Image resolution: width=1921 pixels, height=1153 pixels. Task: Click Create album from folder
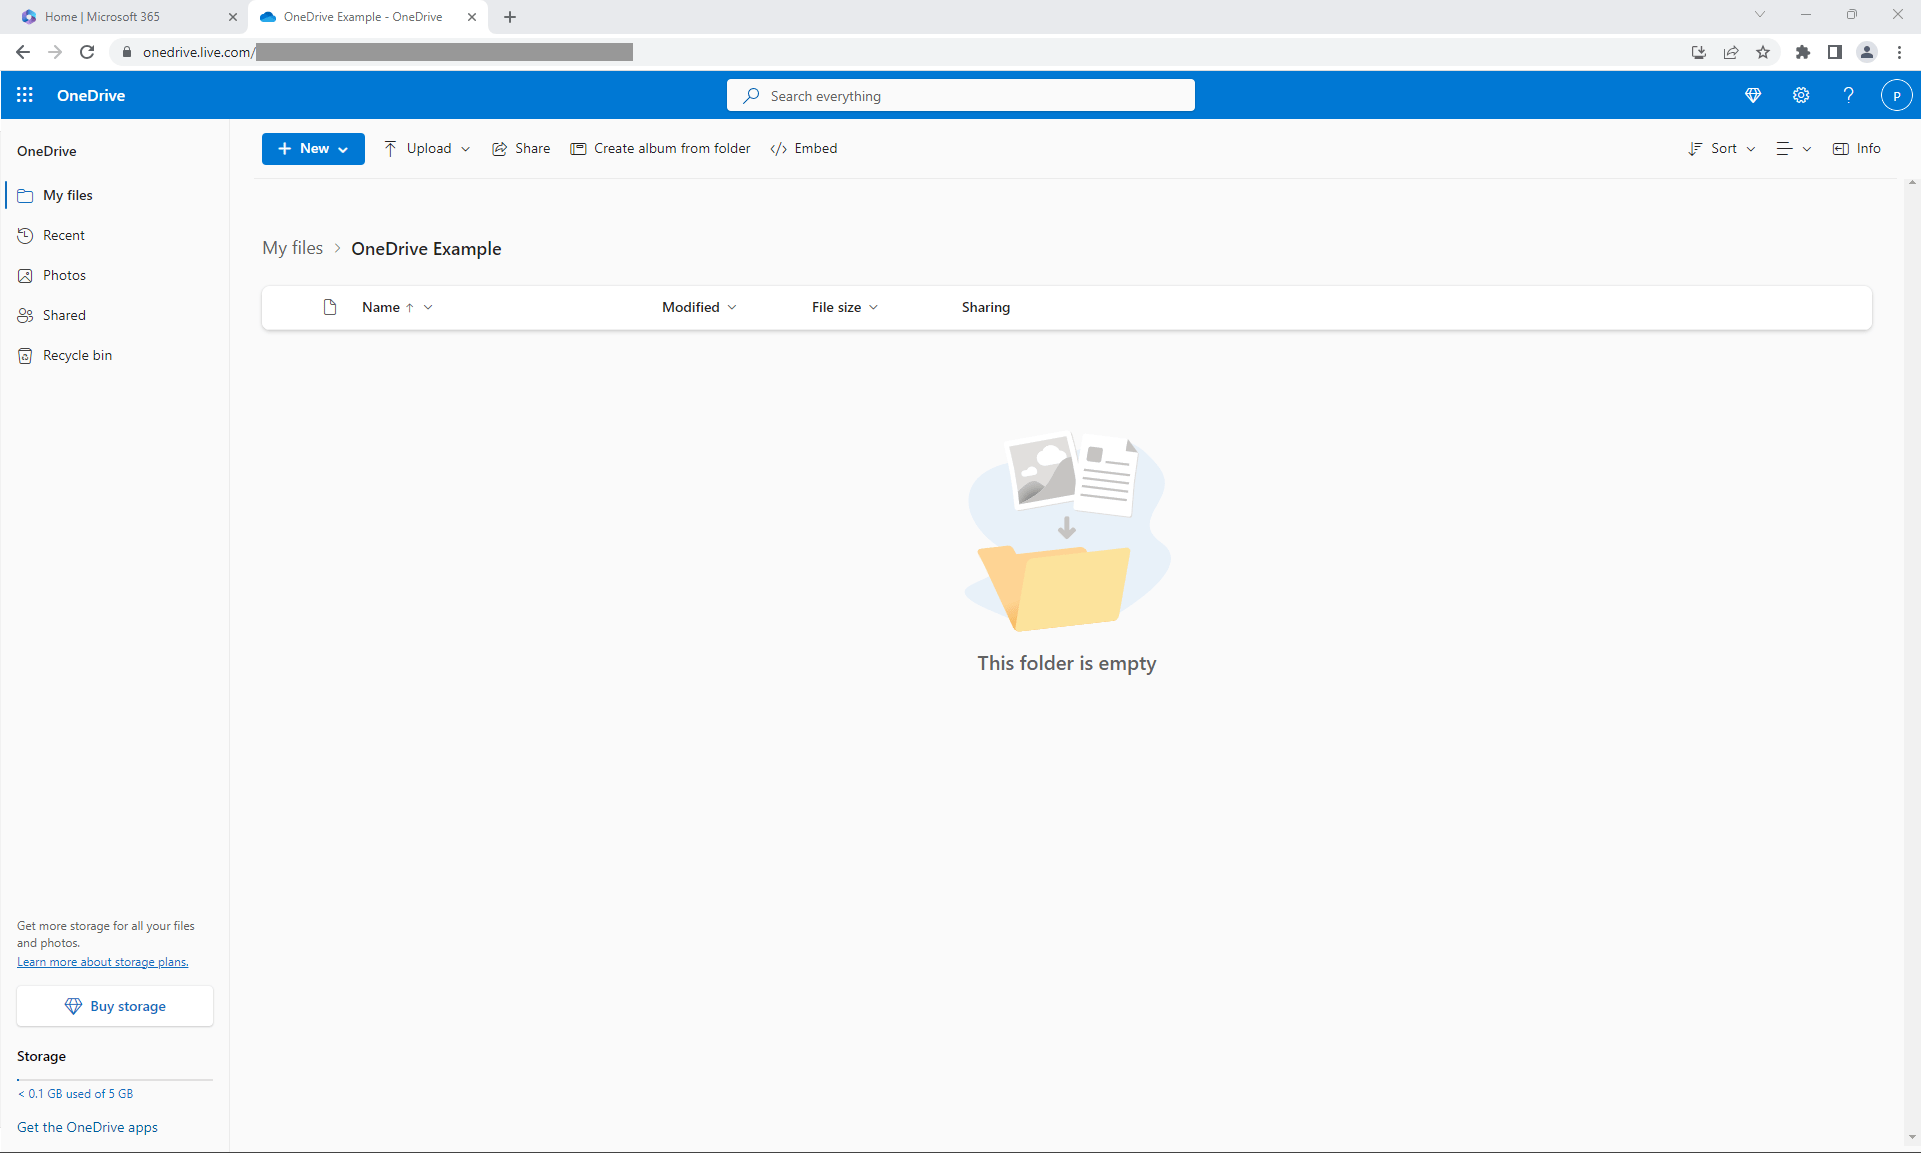pyautogui.click(x=661, y=149)
